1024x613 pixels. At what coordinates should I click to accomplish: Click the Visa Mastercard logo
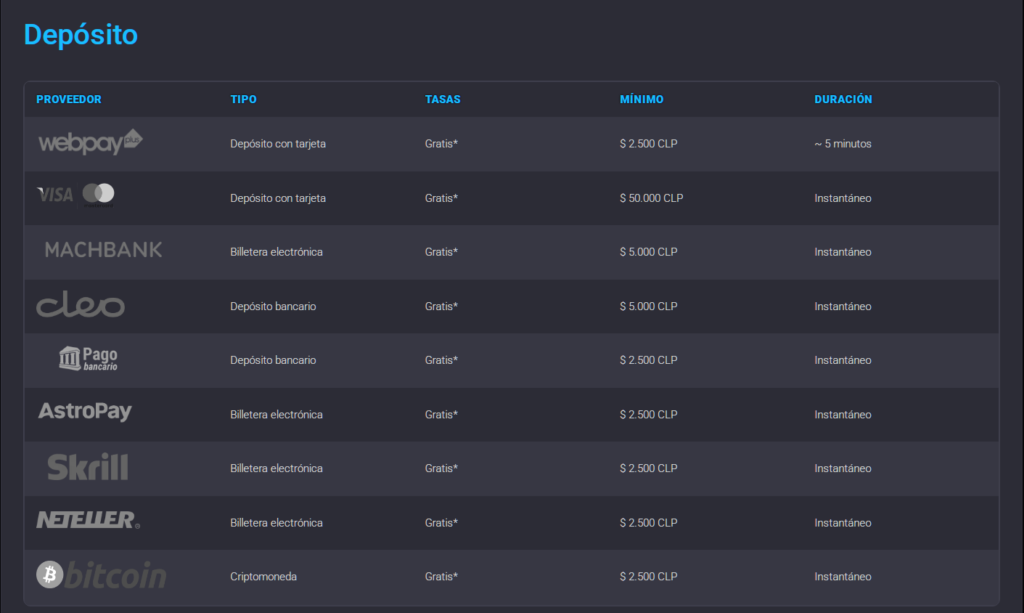(x=76, y=195)
